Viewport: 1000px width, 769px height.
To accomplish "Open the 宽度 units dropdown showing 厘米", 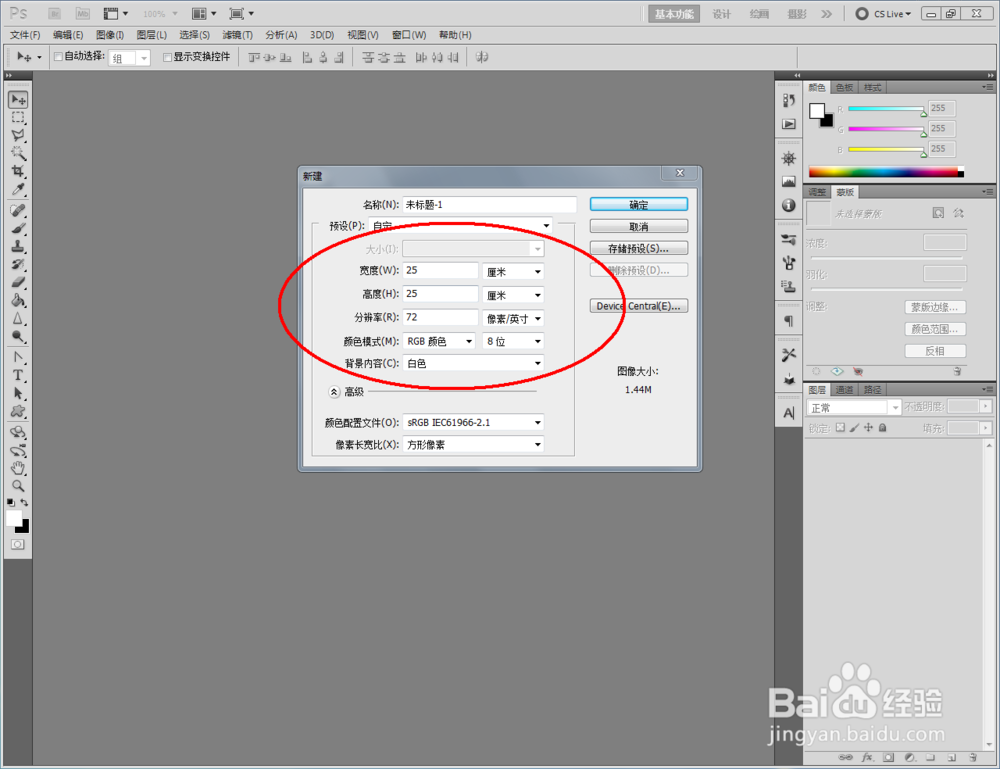I will [512, 270].
